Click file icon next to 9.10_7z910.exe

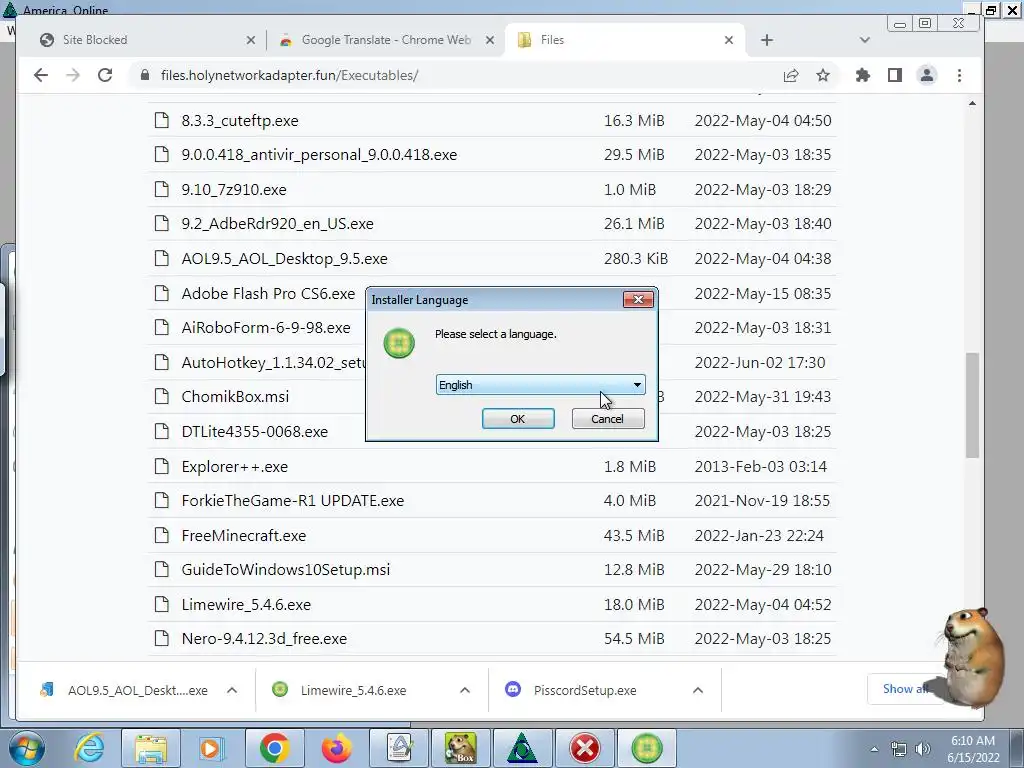coord(161,189)
